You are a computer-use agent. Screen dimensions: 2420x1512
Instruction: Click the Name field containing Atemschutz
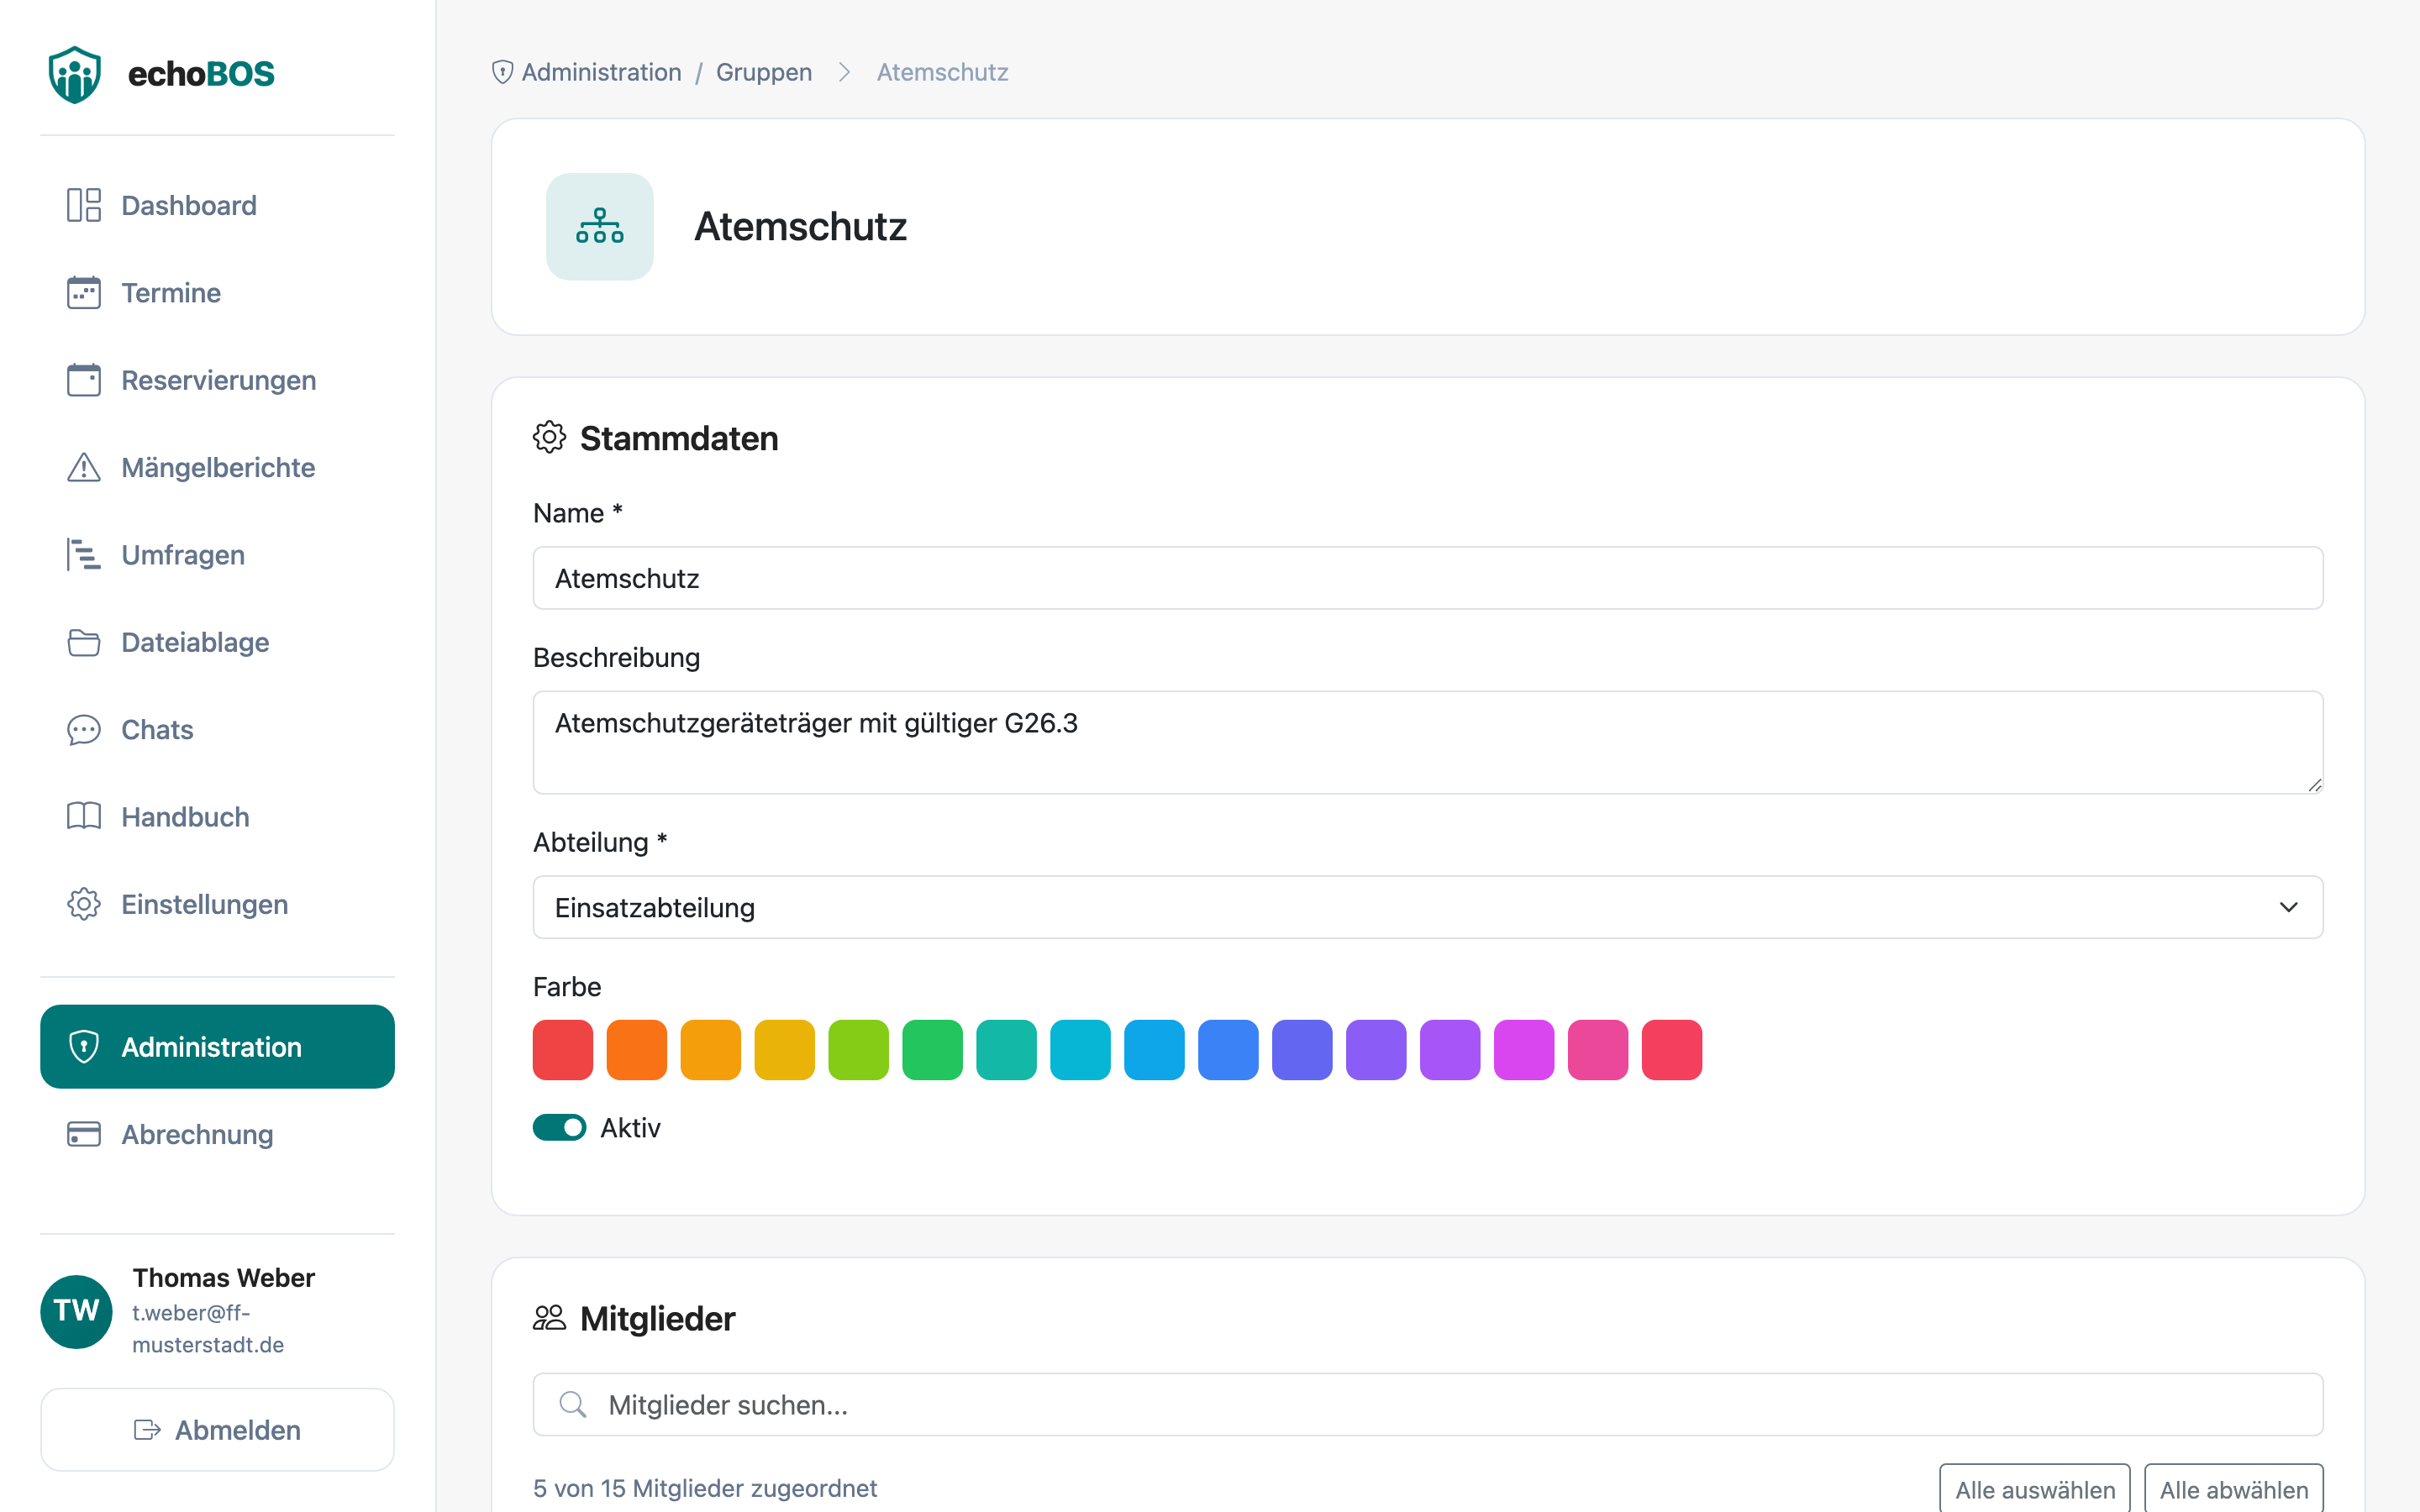[1428, 578]
